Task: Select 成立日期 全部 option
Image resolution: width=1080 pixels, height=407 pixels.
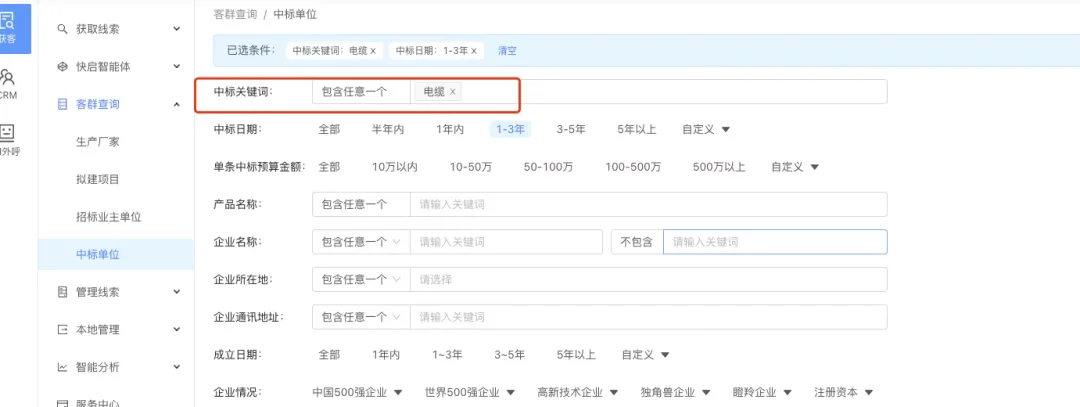Action: pos(329,355)
